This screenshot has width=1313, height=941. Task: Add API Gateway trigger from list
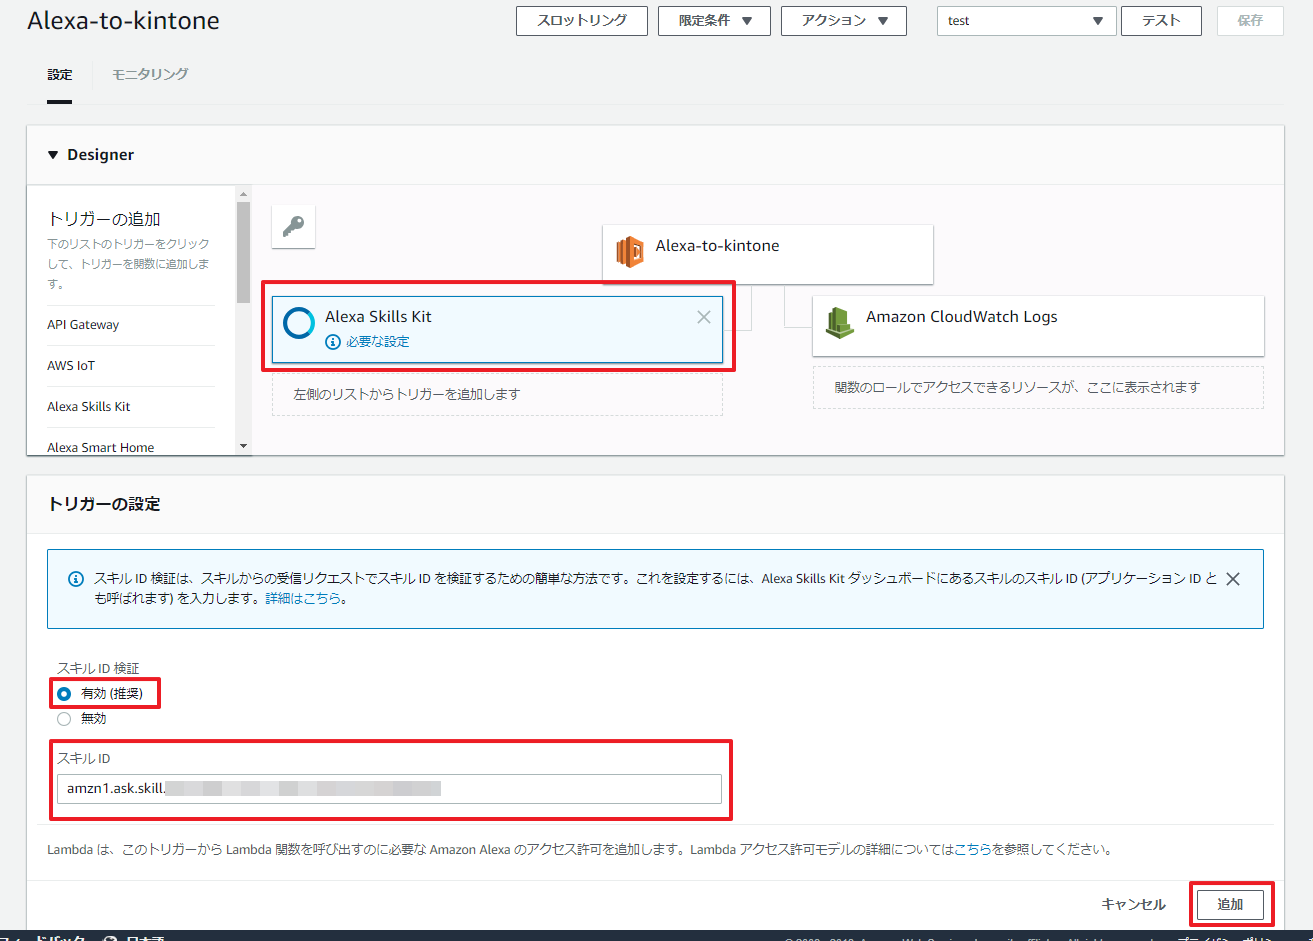coord(83,325)
